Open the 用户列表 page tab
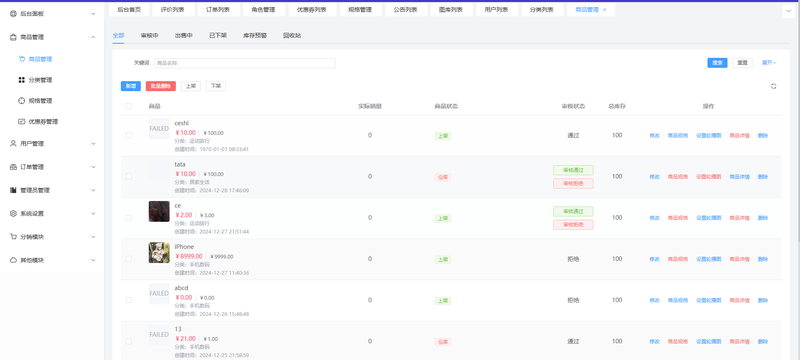This screenshot has width=800, height=360. (x=497, y=10)
